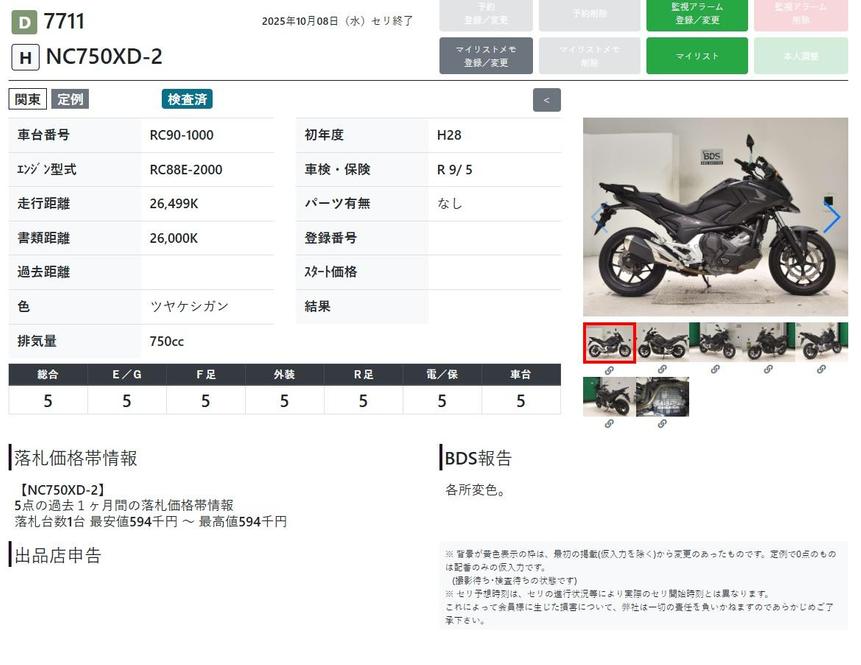861x665 pixels.
Task: Click the 検査済 status badge
Action: click(x=187, y=99)
